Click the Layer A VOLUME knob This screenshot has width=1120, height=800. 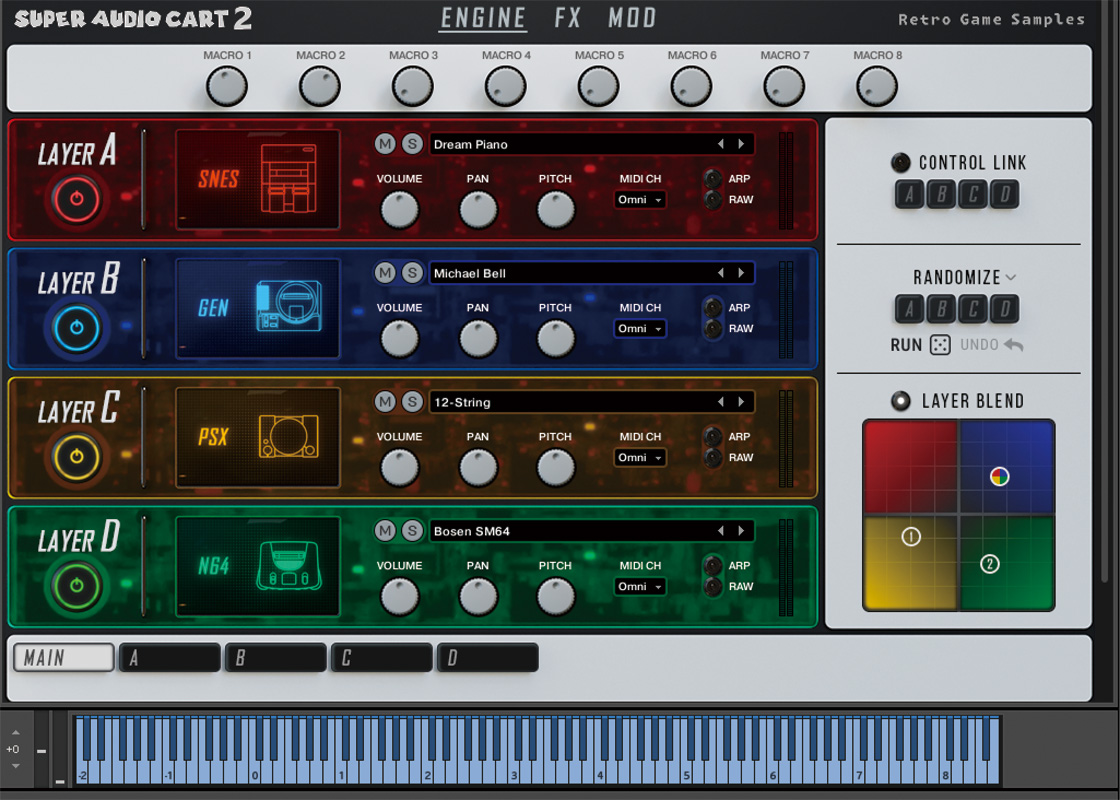(x=399, y=210)
